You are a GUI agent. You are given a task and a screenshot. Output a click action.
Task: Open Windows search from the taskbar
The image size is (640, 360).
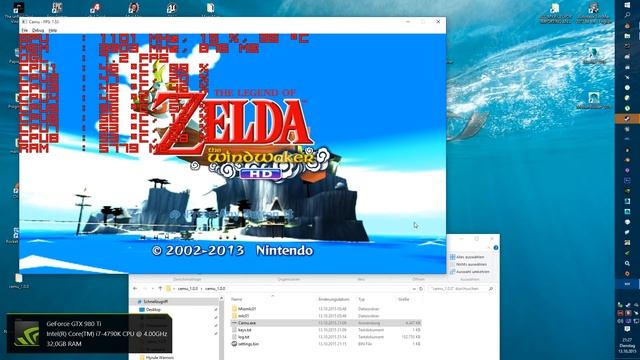[627, 15]
